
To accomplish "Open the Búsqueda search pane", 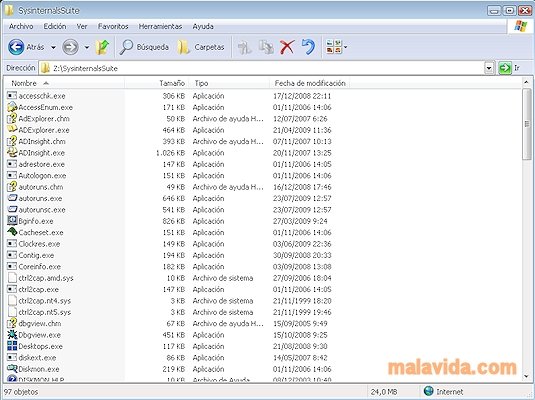I will tap(144, 47).
